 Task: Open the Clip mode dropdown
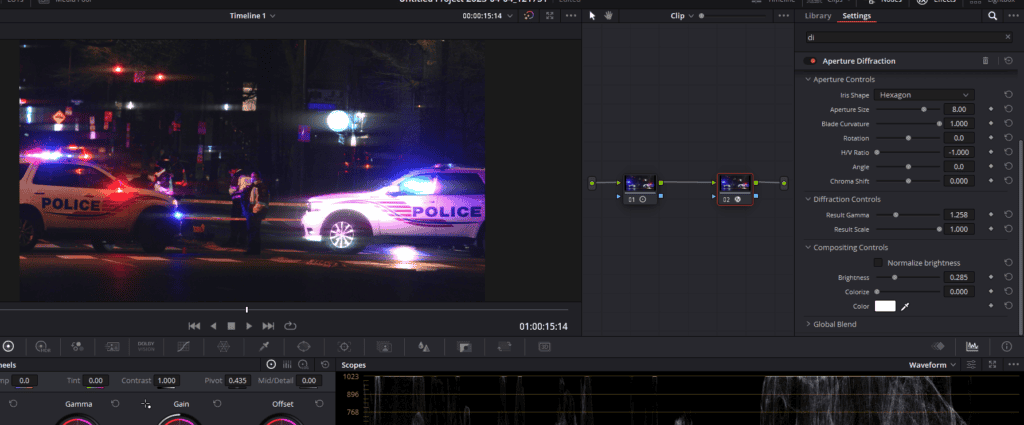tap(682, 16)
